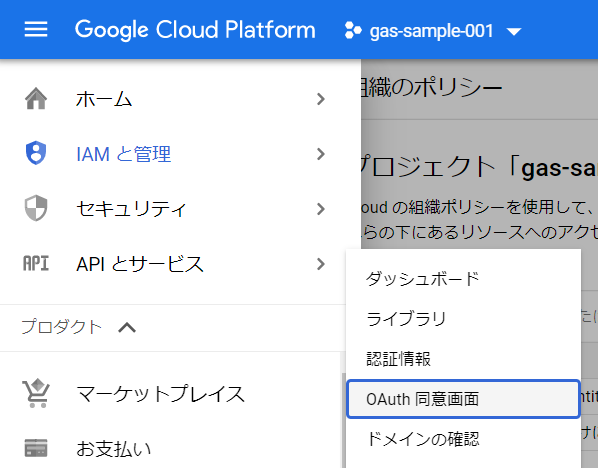Expand the ホーム submenu chevron
Image resolution: width=598 pixels, height=468 pixels.
[x=321, y=99]
